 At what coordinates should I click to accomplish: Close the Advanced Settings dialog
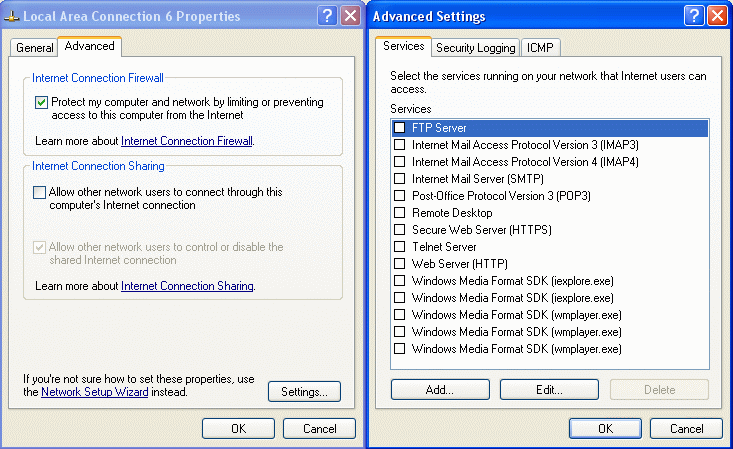(717, 16)
